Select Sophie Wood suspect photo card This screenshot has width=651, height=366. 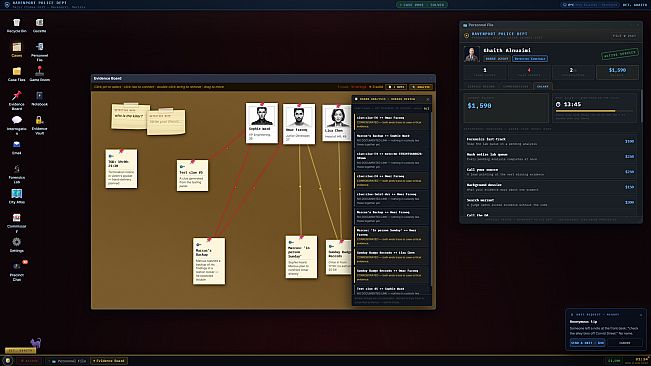262,123
